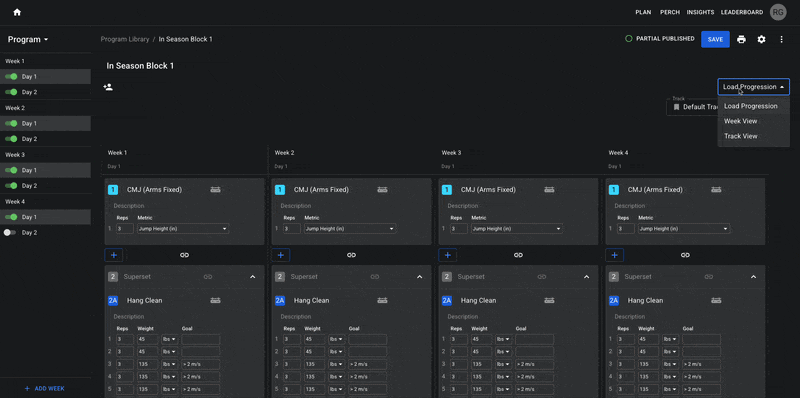This screenshot has height=398, width=800.
Task: Collapse the Load Progression view dropdown
Action: coord(754,87)
